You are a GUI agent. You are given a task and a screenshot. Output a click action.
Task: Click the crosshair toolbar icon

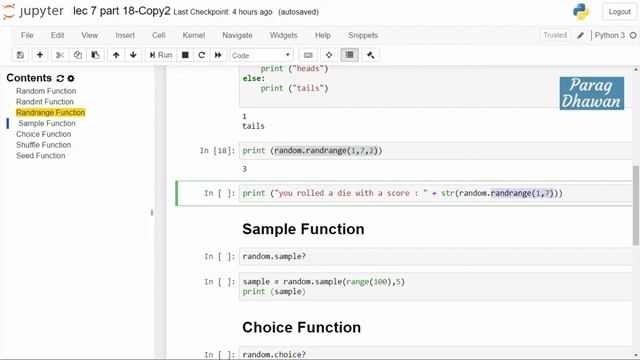(329, 55)
